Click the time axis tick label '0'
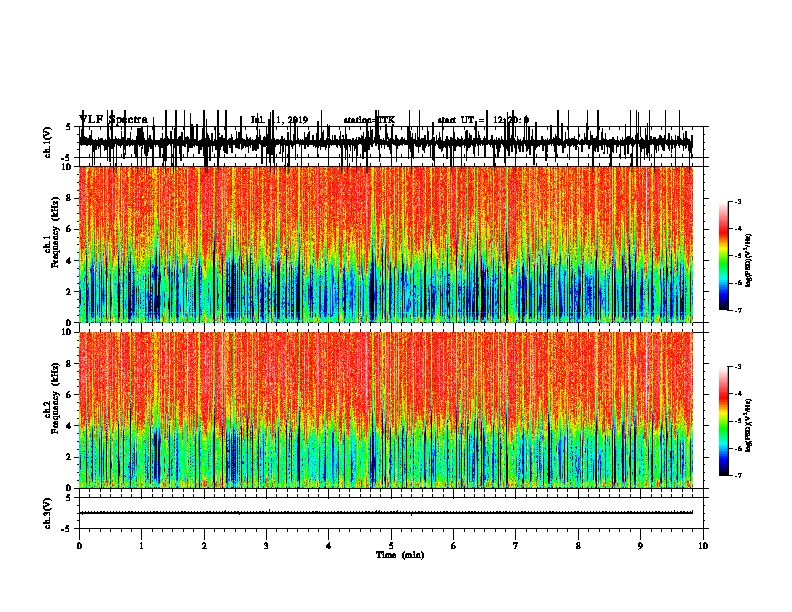This screenshot has height=612, width=792. pos(79,545)
